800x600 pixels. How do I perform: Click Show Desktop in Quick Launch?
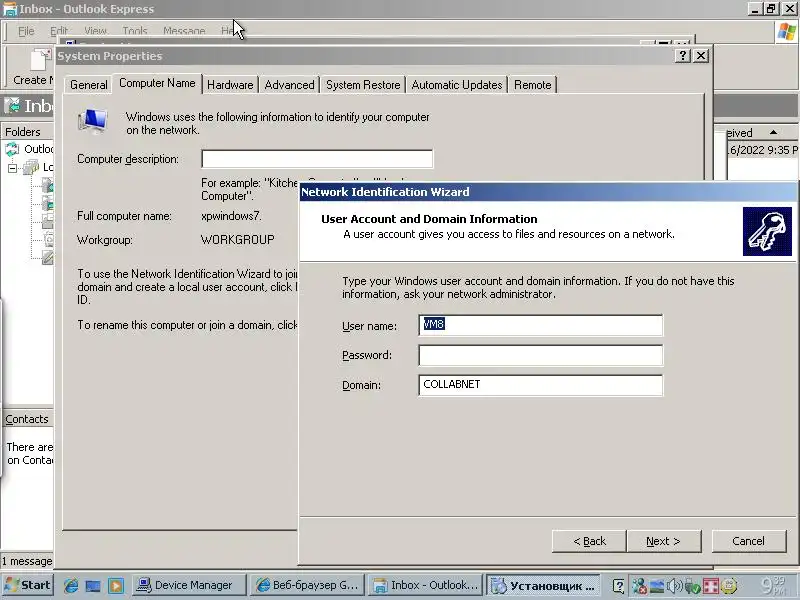[x=93, y=586]
